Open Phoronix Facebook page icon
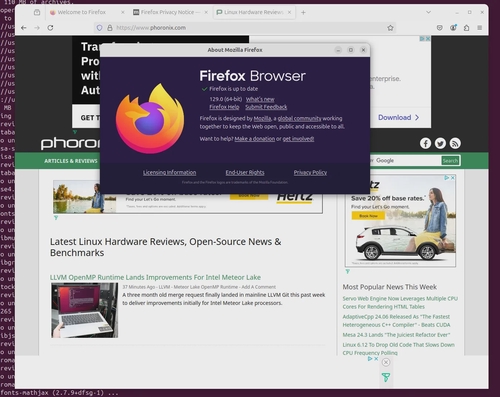This screenshot has width=500, height=397. coord(425,143)
